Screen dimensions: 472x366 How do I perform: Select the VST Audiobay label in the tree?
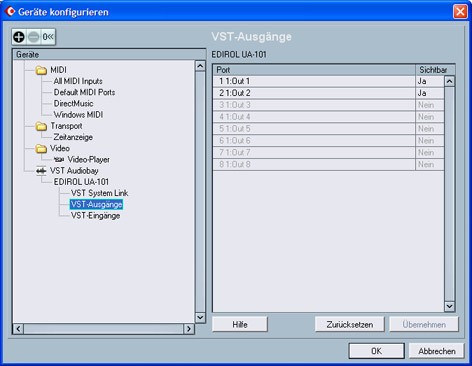(x=74, y=171)
